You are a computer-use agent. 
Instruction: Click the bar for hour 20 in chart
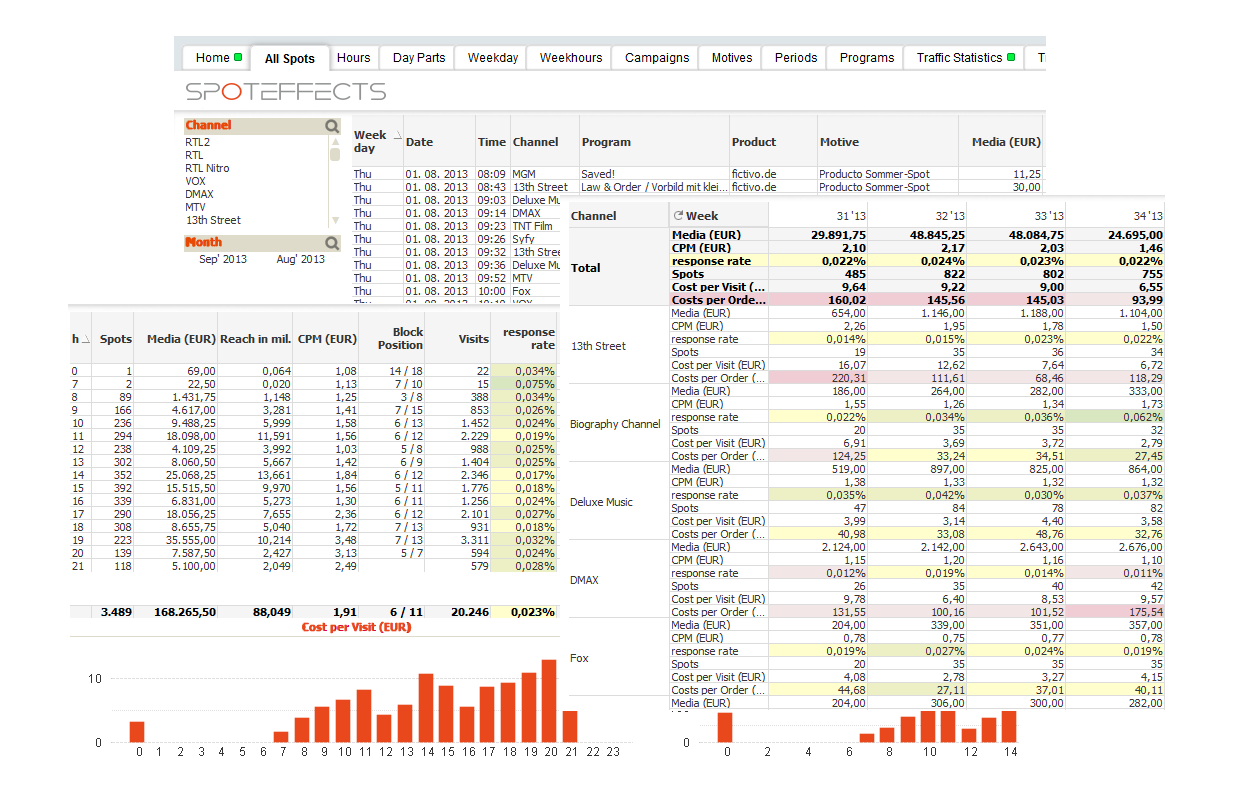click(549, 701)
